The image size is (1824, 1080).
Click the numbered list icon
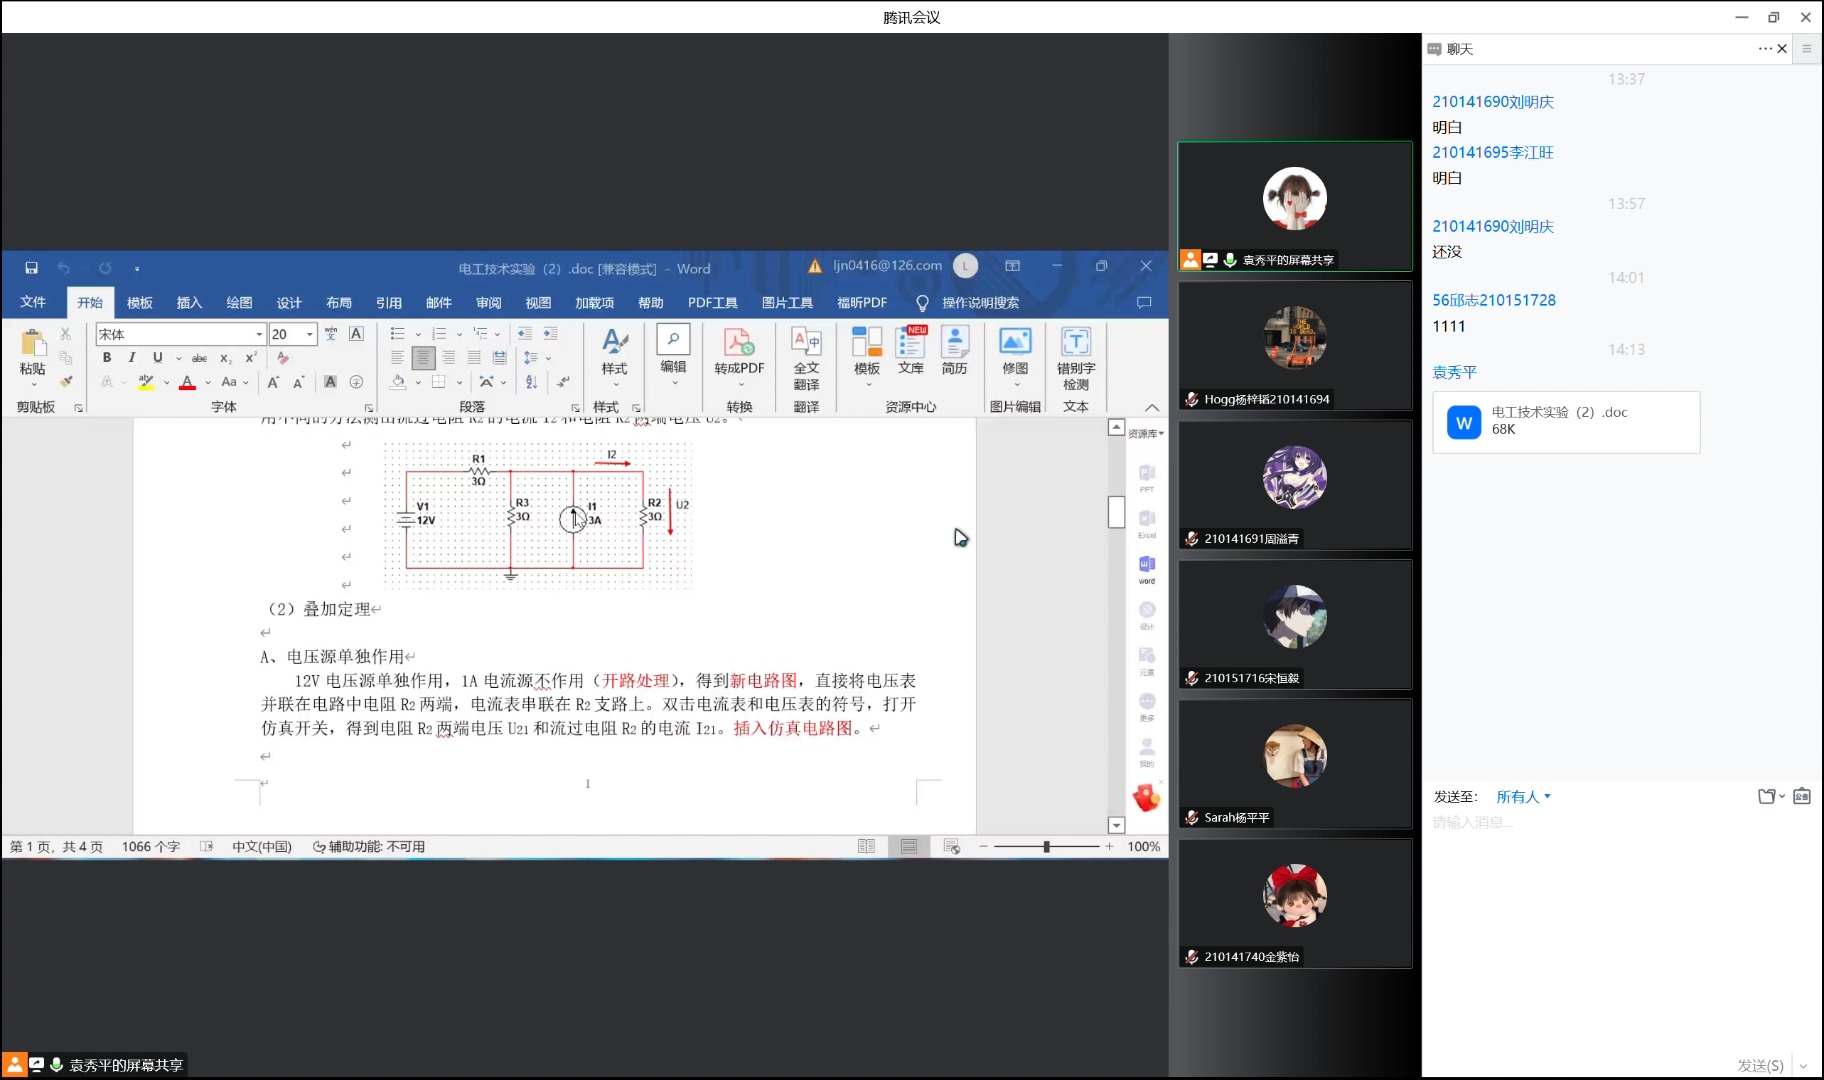click(439, 334)
